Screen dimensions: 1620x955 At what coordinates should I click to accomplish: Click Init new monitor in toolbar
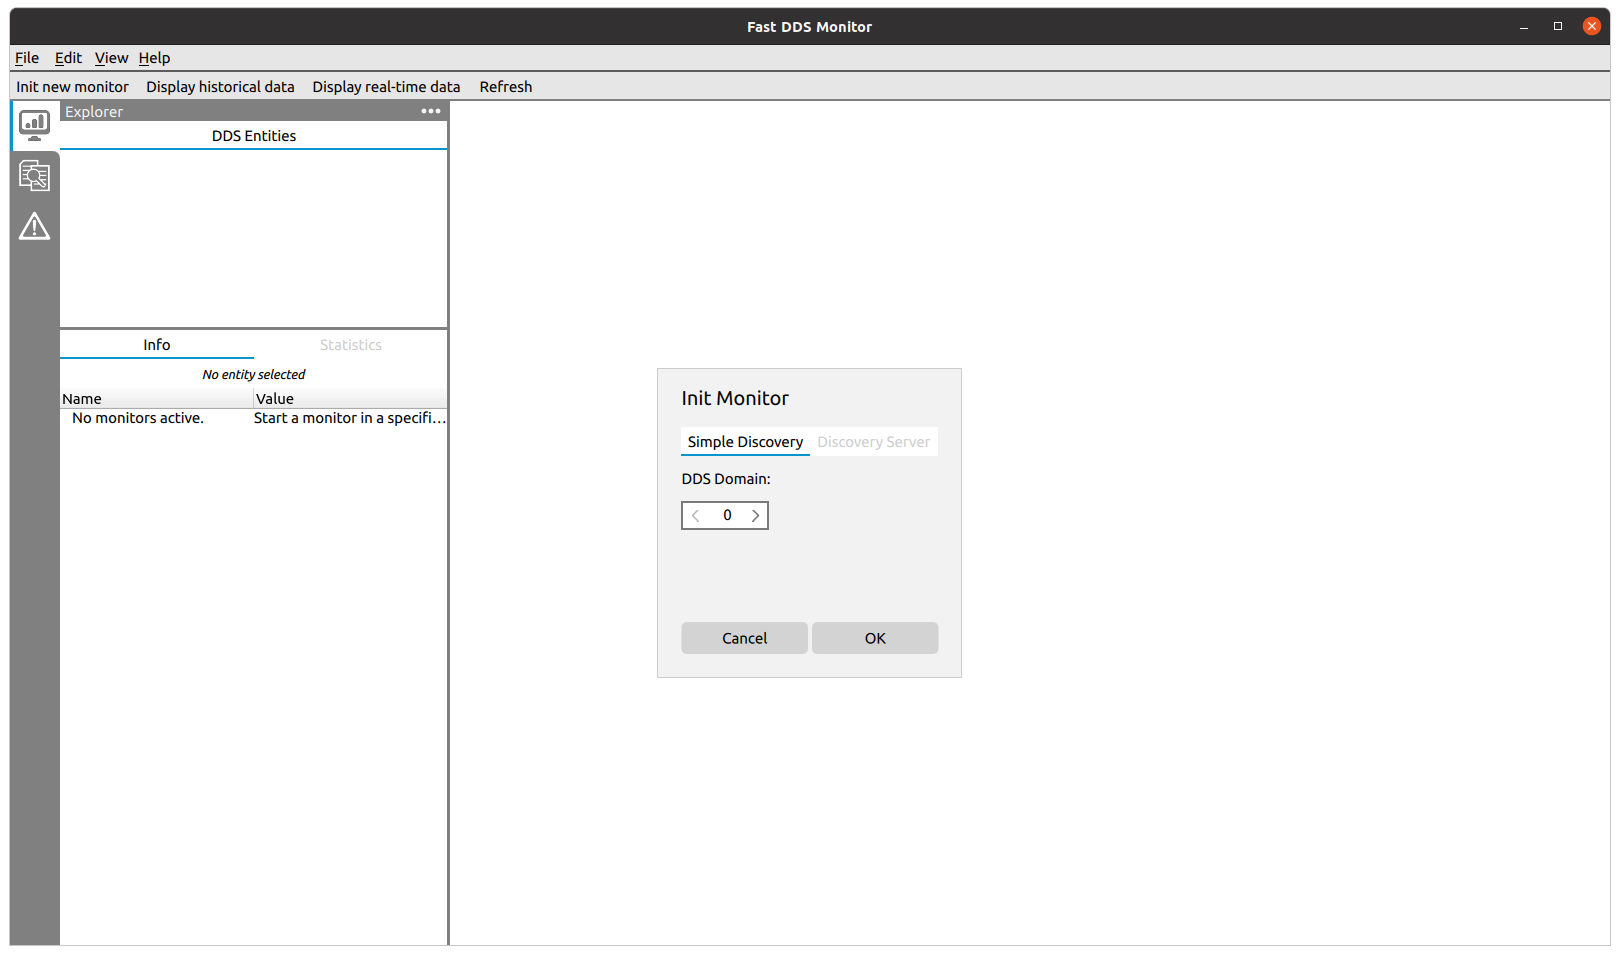72,87
